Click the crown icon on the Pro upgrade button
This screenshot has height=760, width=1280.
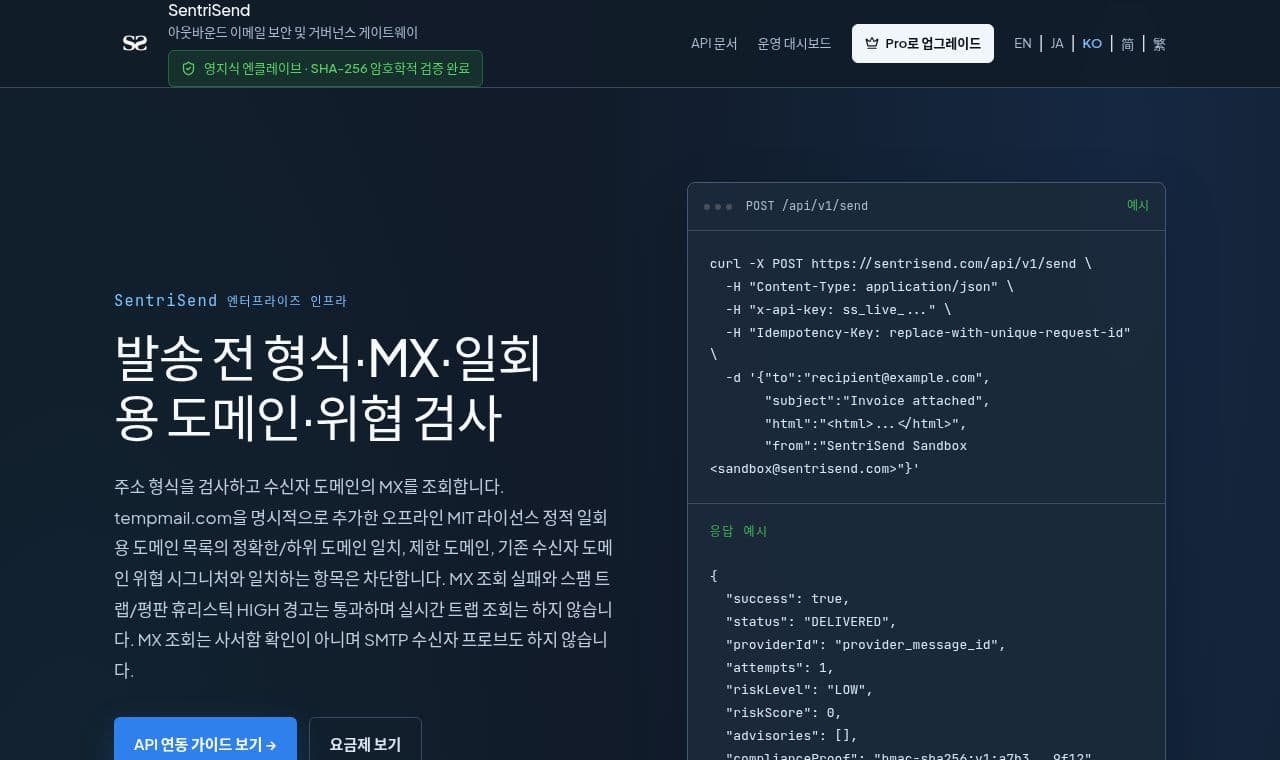click(x=872, y=44)
